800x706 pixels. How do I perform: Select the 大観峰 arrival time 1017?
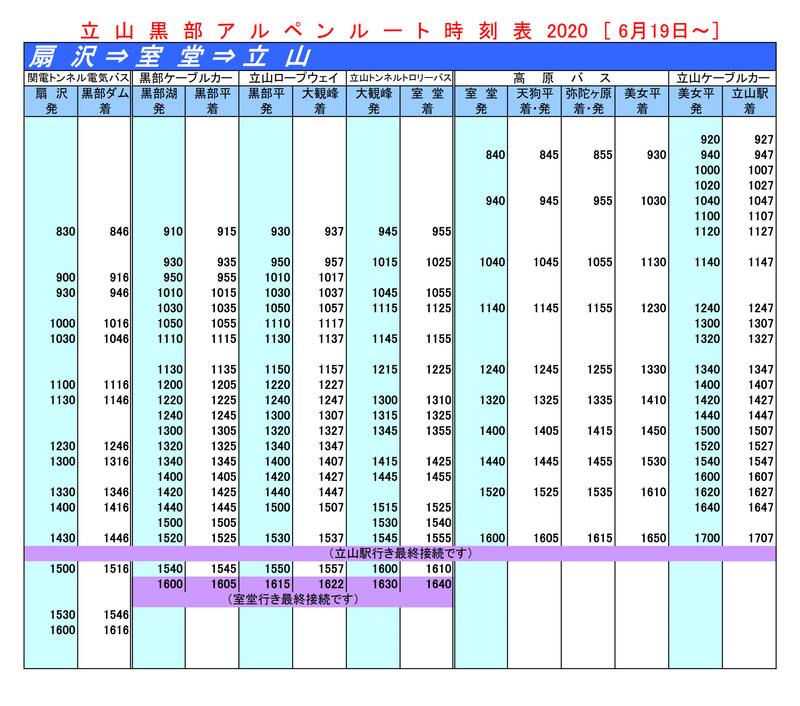(331, 278)
